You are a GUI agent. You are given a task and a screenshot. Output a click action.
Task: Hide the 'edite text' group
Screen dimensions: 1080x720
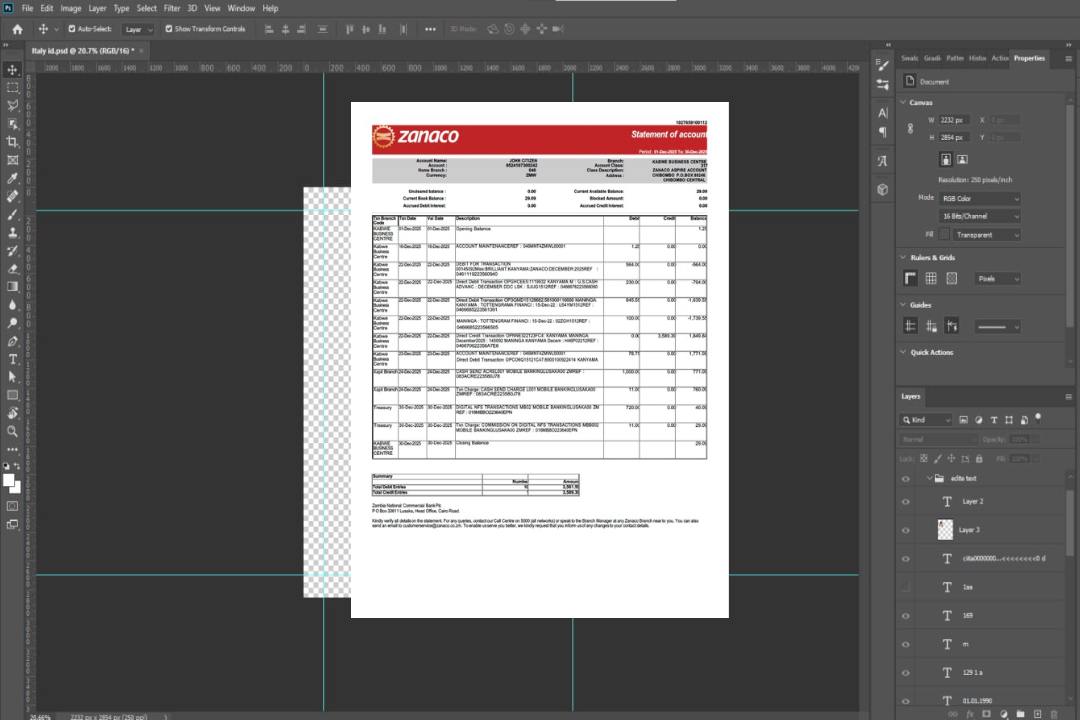(x=906, y=479)
